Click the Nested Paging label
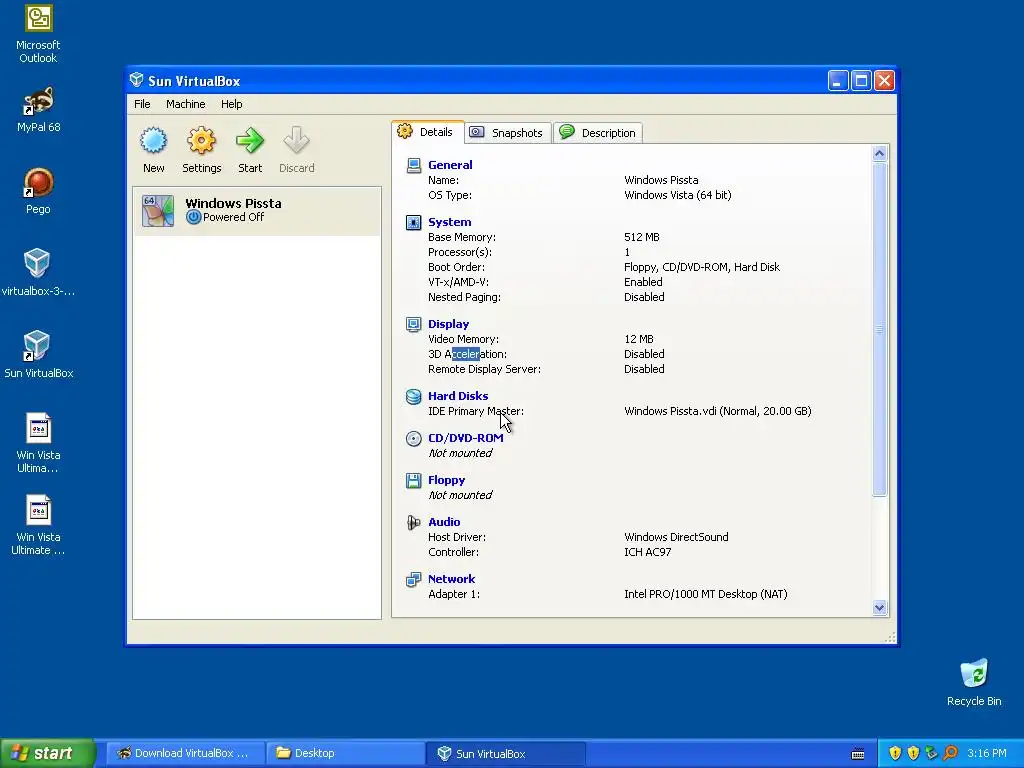This screenshot has height=768, width=1024. tap(464, 296)
